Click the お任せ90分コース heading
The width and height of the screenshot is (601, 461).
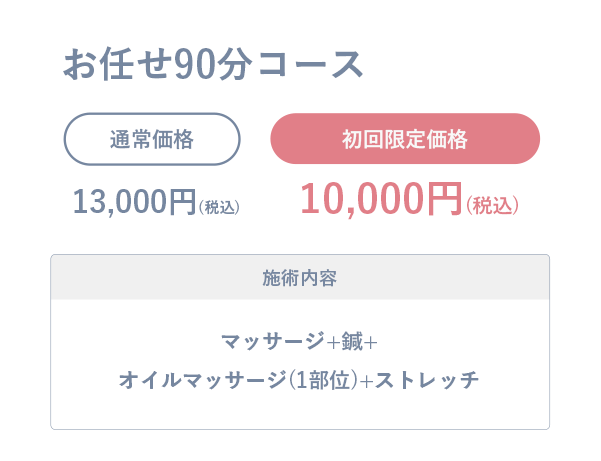pos(213,65)
